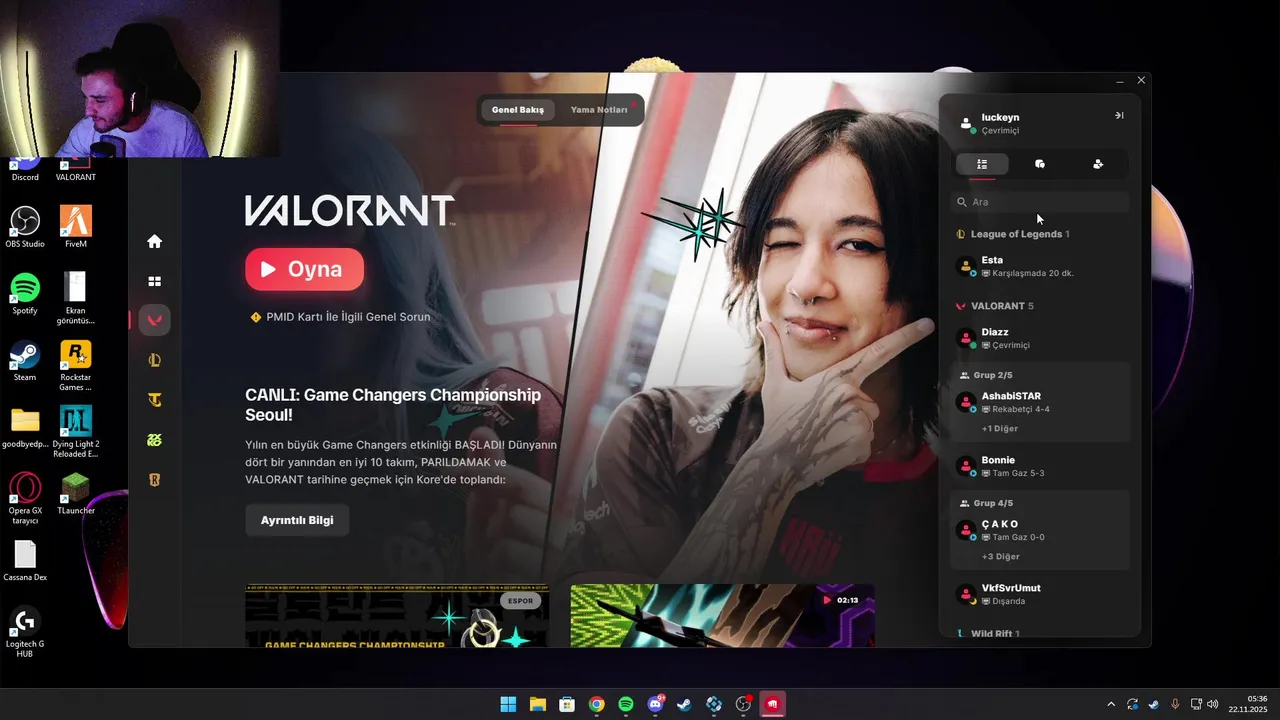The height and width of the screenshot is (720, 1280).
Task: Select the Cassana Dex file on desktop
Action: [25, 561]
